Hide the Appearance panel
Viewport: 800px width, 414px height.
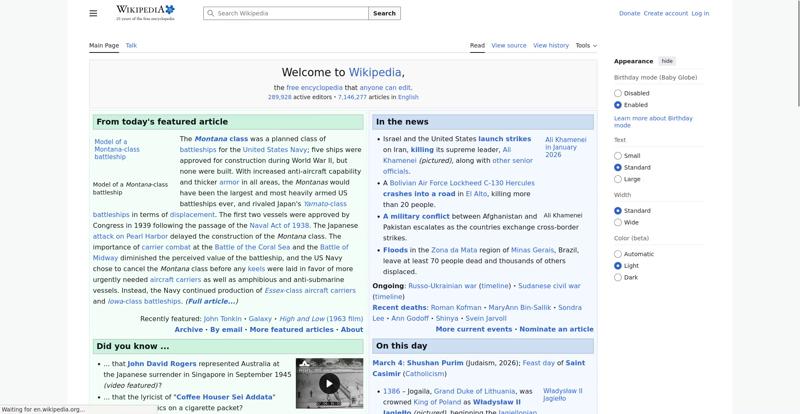click(667, 61)
